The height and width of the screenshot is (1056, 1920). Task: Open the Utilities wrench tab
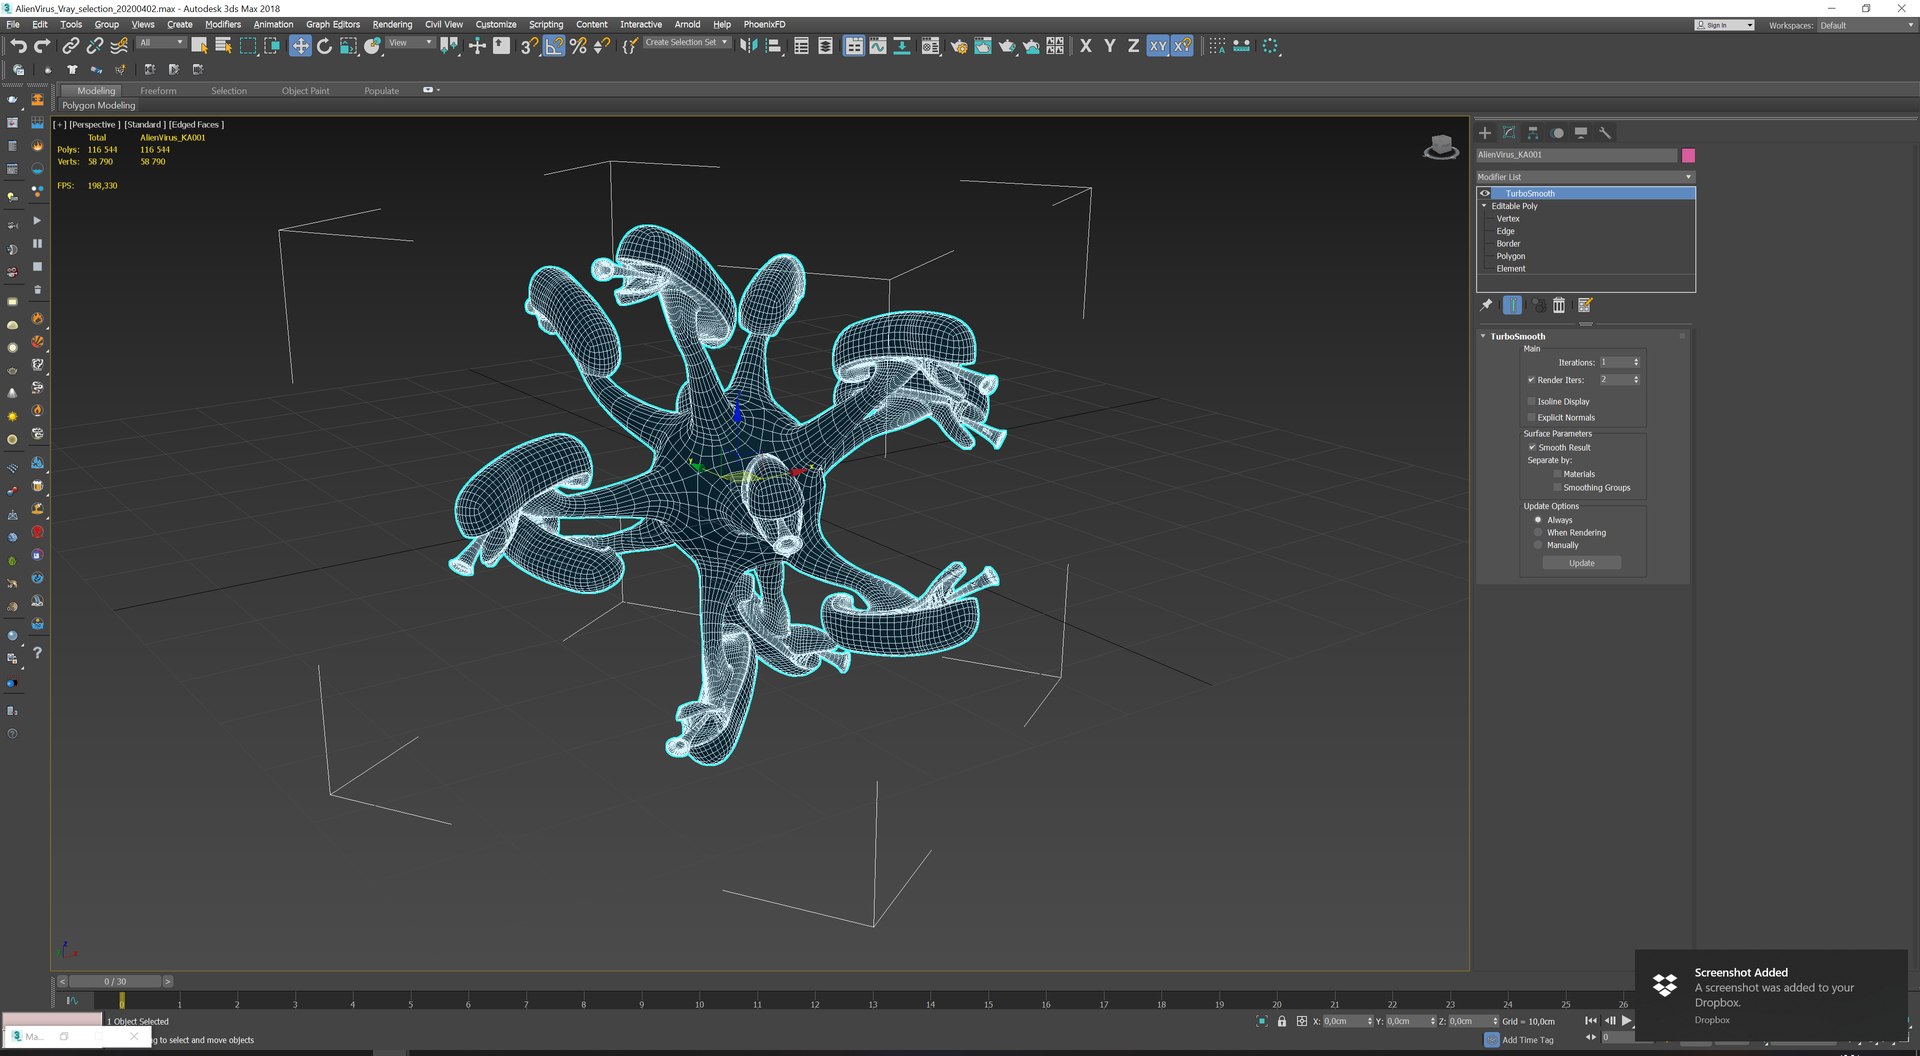(1605, 133)
